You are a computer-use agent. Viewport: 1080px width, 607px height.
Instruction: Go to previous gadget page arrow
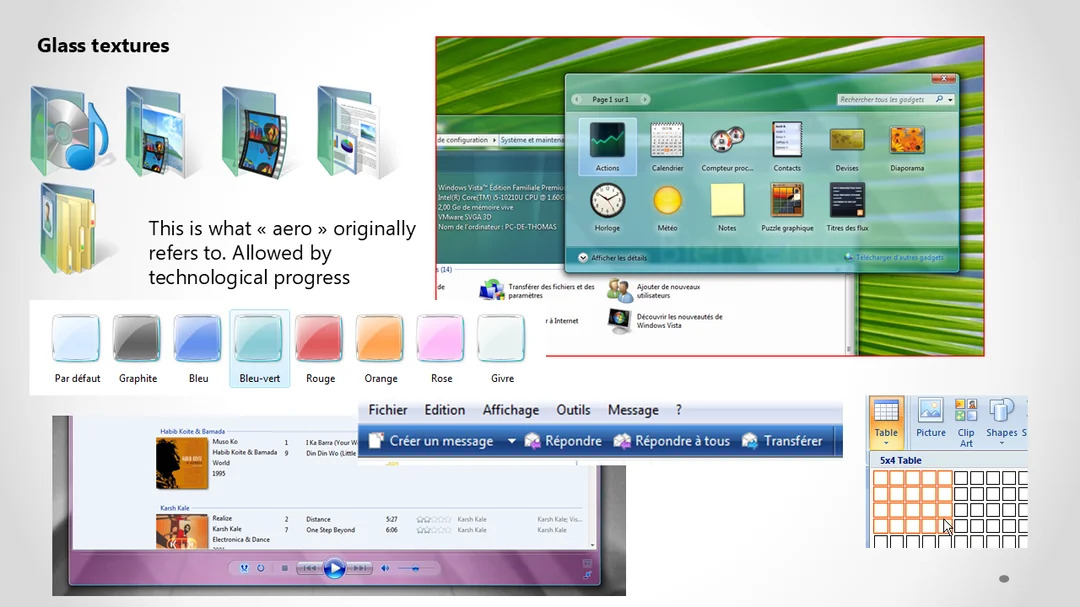577,99
